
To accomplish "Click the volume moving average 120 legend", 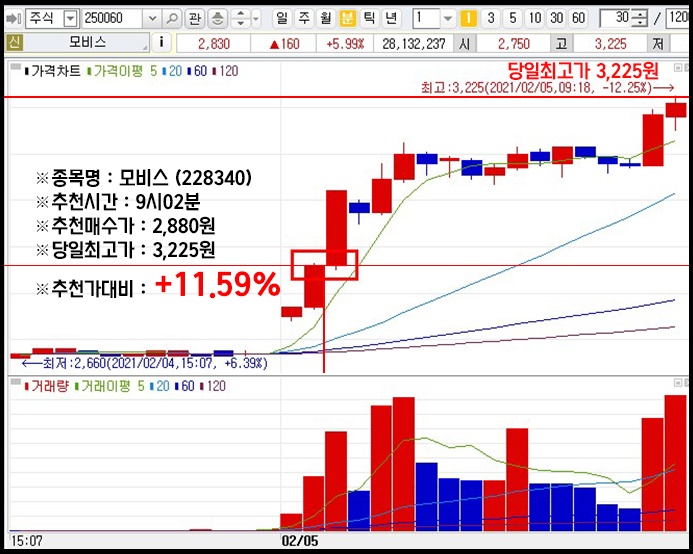I will coord(213,386).
